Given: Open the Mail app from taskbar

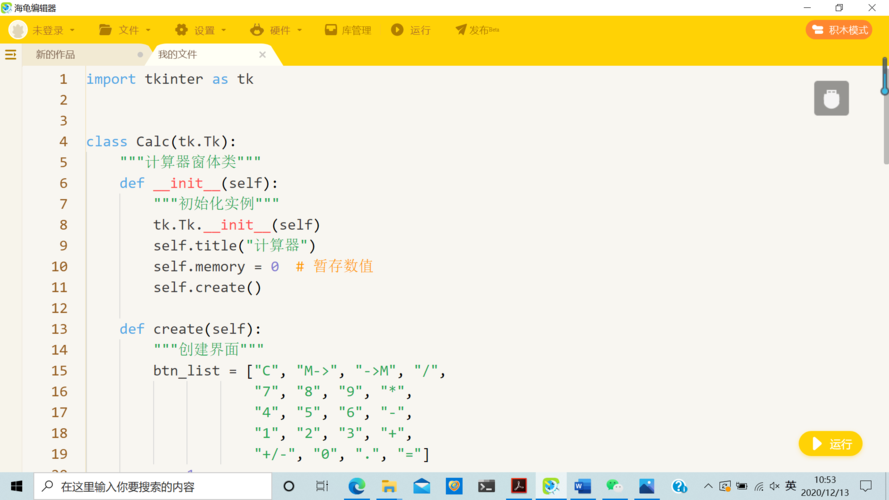Looking at the screenshot, I should [421, 486].
